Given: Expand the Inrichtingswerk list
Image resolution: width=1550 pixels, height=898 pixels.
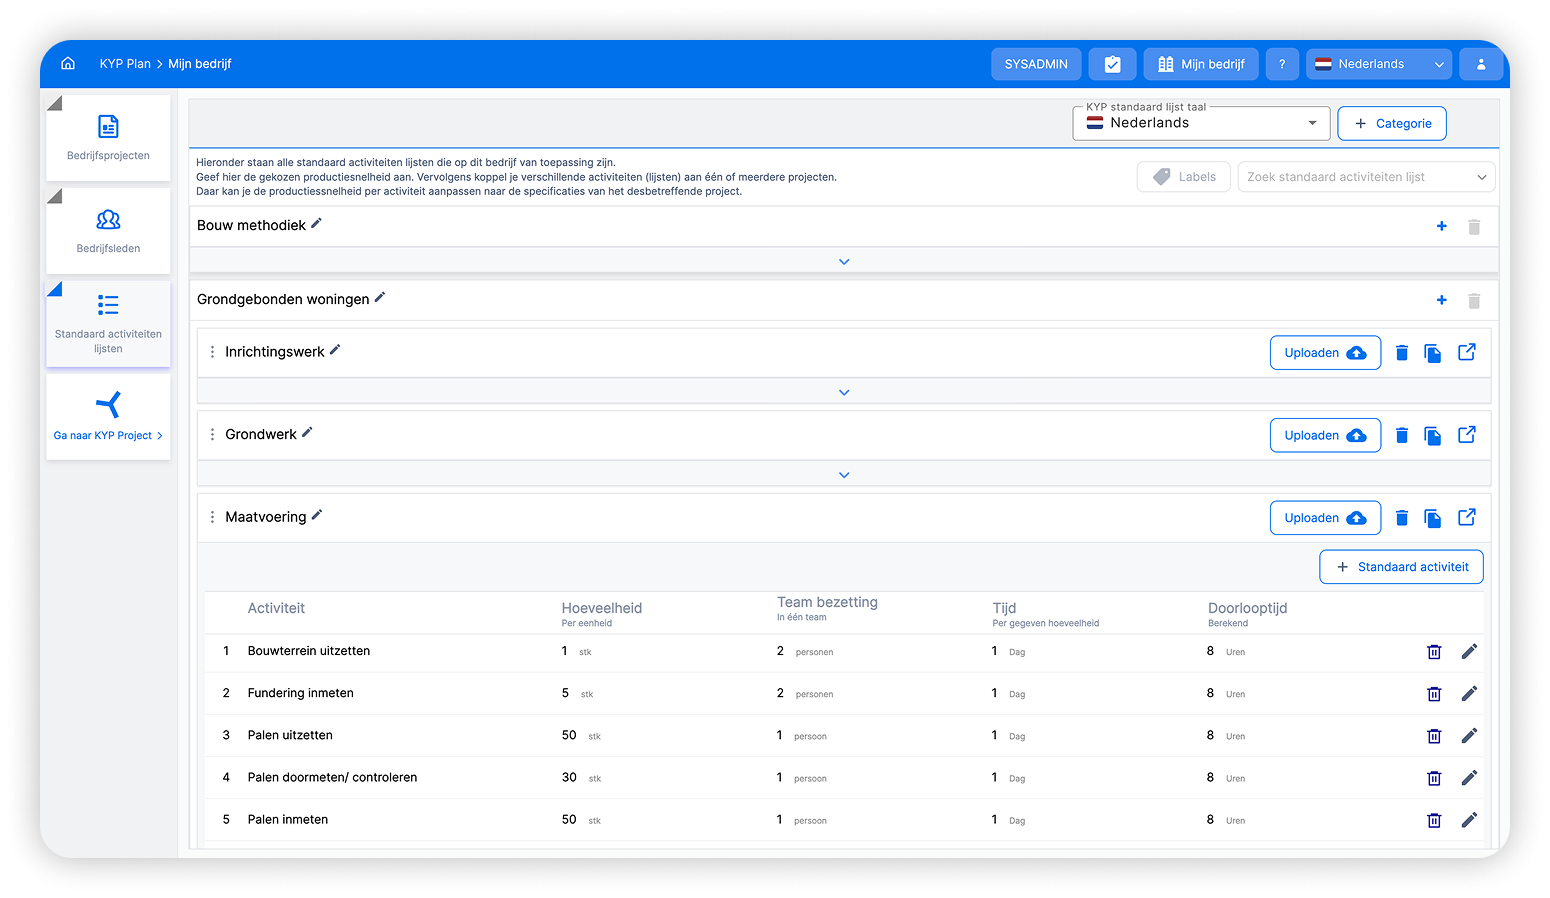Looking at the screenshot, I should [844, 392].
